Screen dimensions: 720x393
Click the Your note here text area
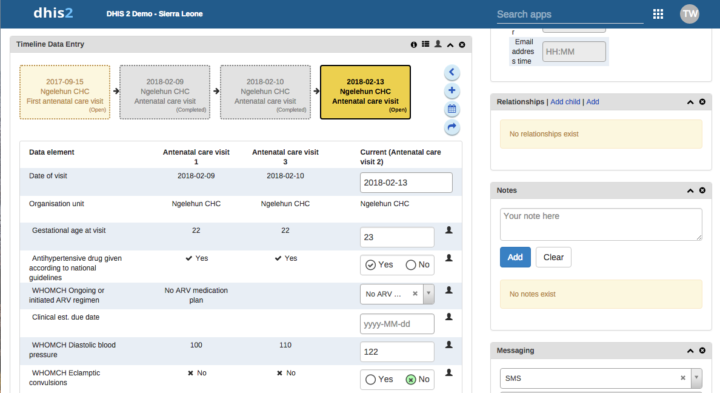point(601,225)
